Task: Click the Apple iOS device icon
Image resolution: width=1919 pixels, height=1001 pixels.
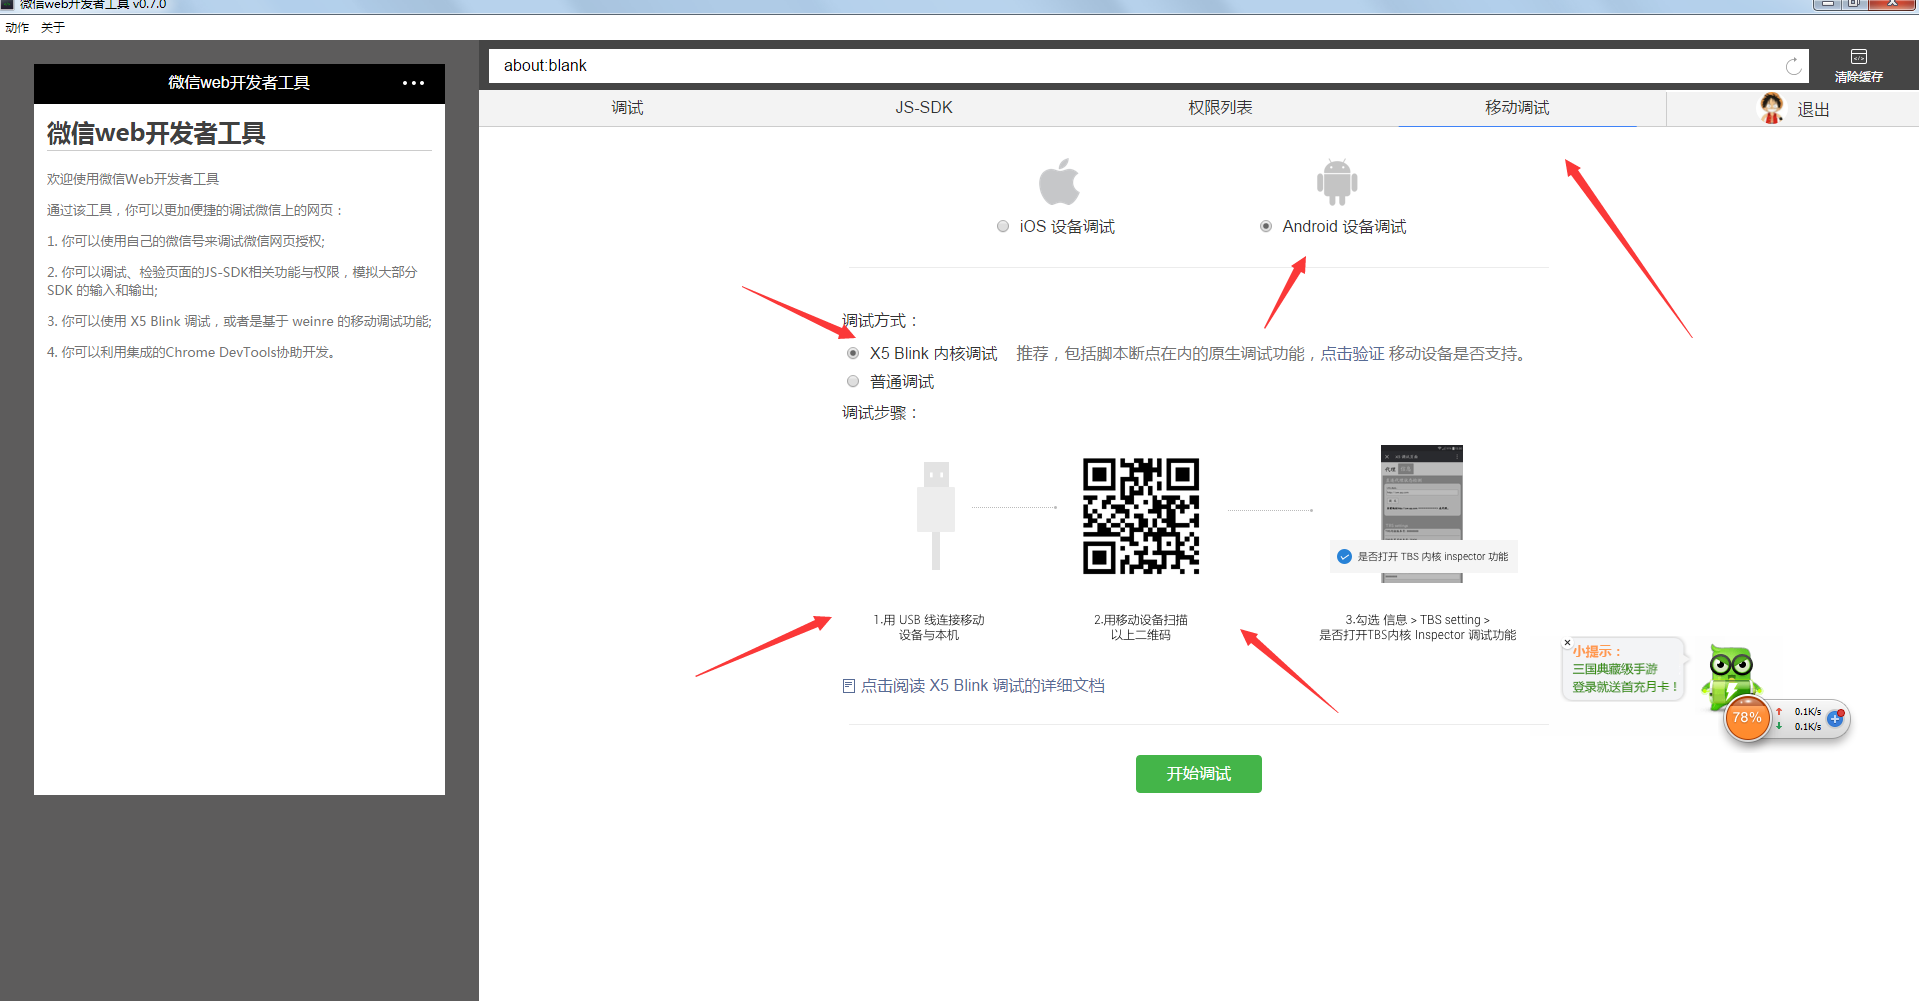Action: [1059, 181]
